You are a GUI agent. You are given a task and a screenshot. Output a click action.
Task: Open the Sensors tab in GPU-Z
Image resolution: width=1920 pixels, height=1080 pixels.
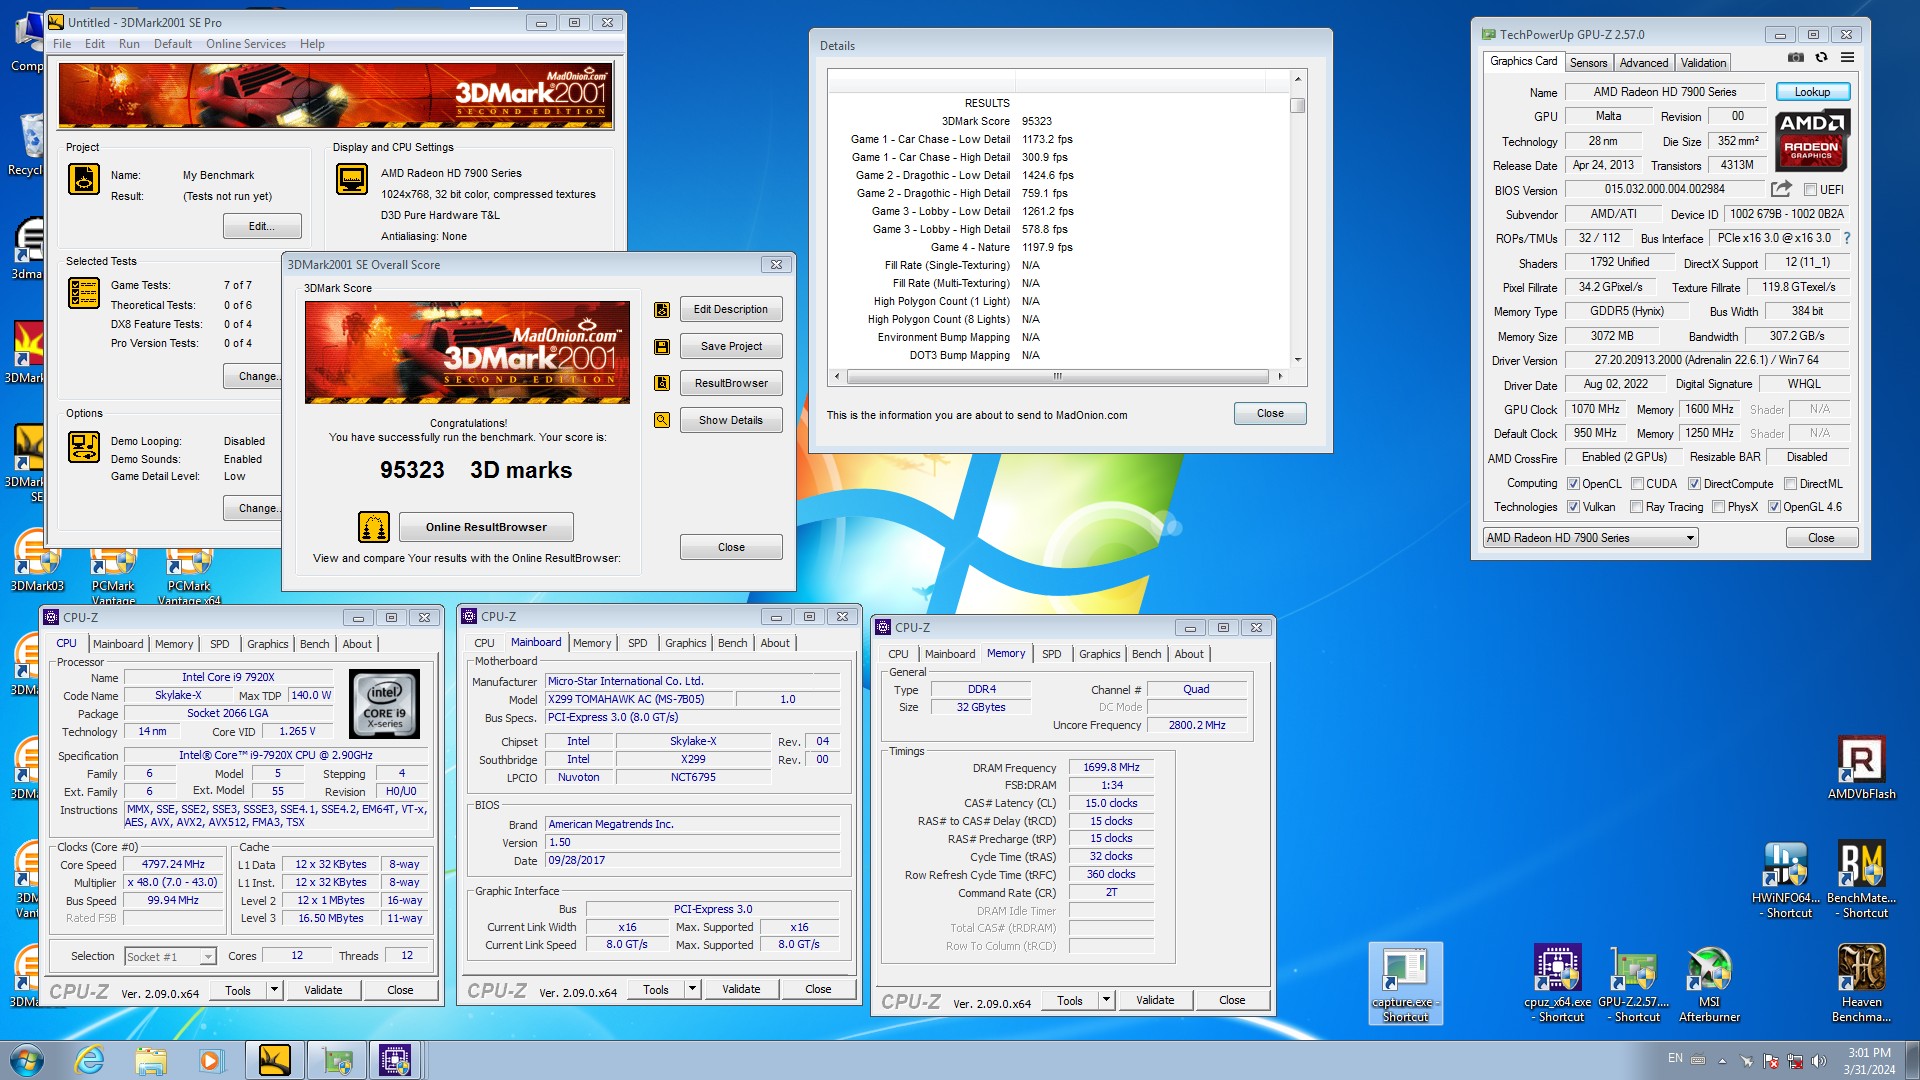[1588, 62]
